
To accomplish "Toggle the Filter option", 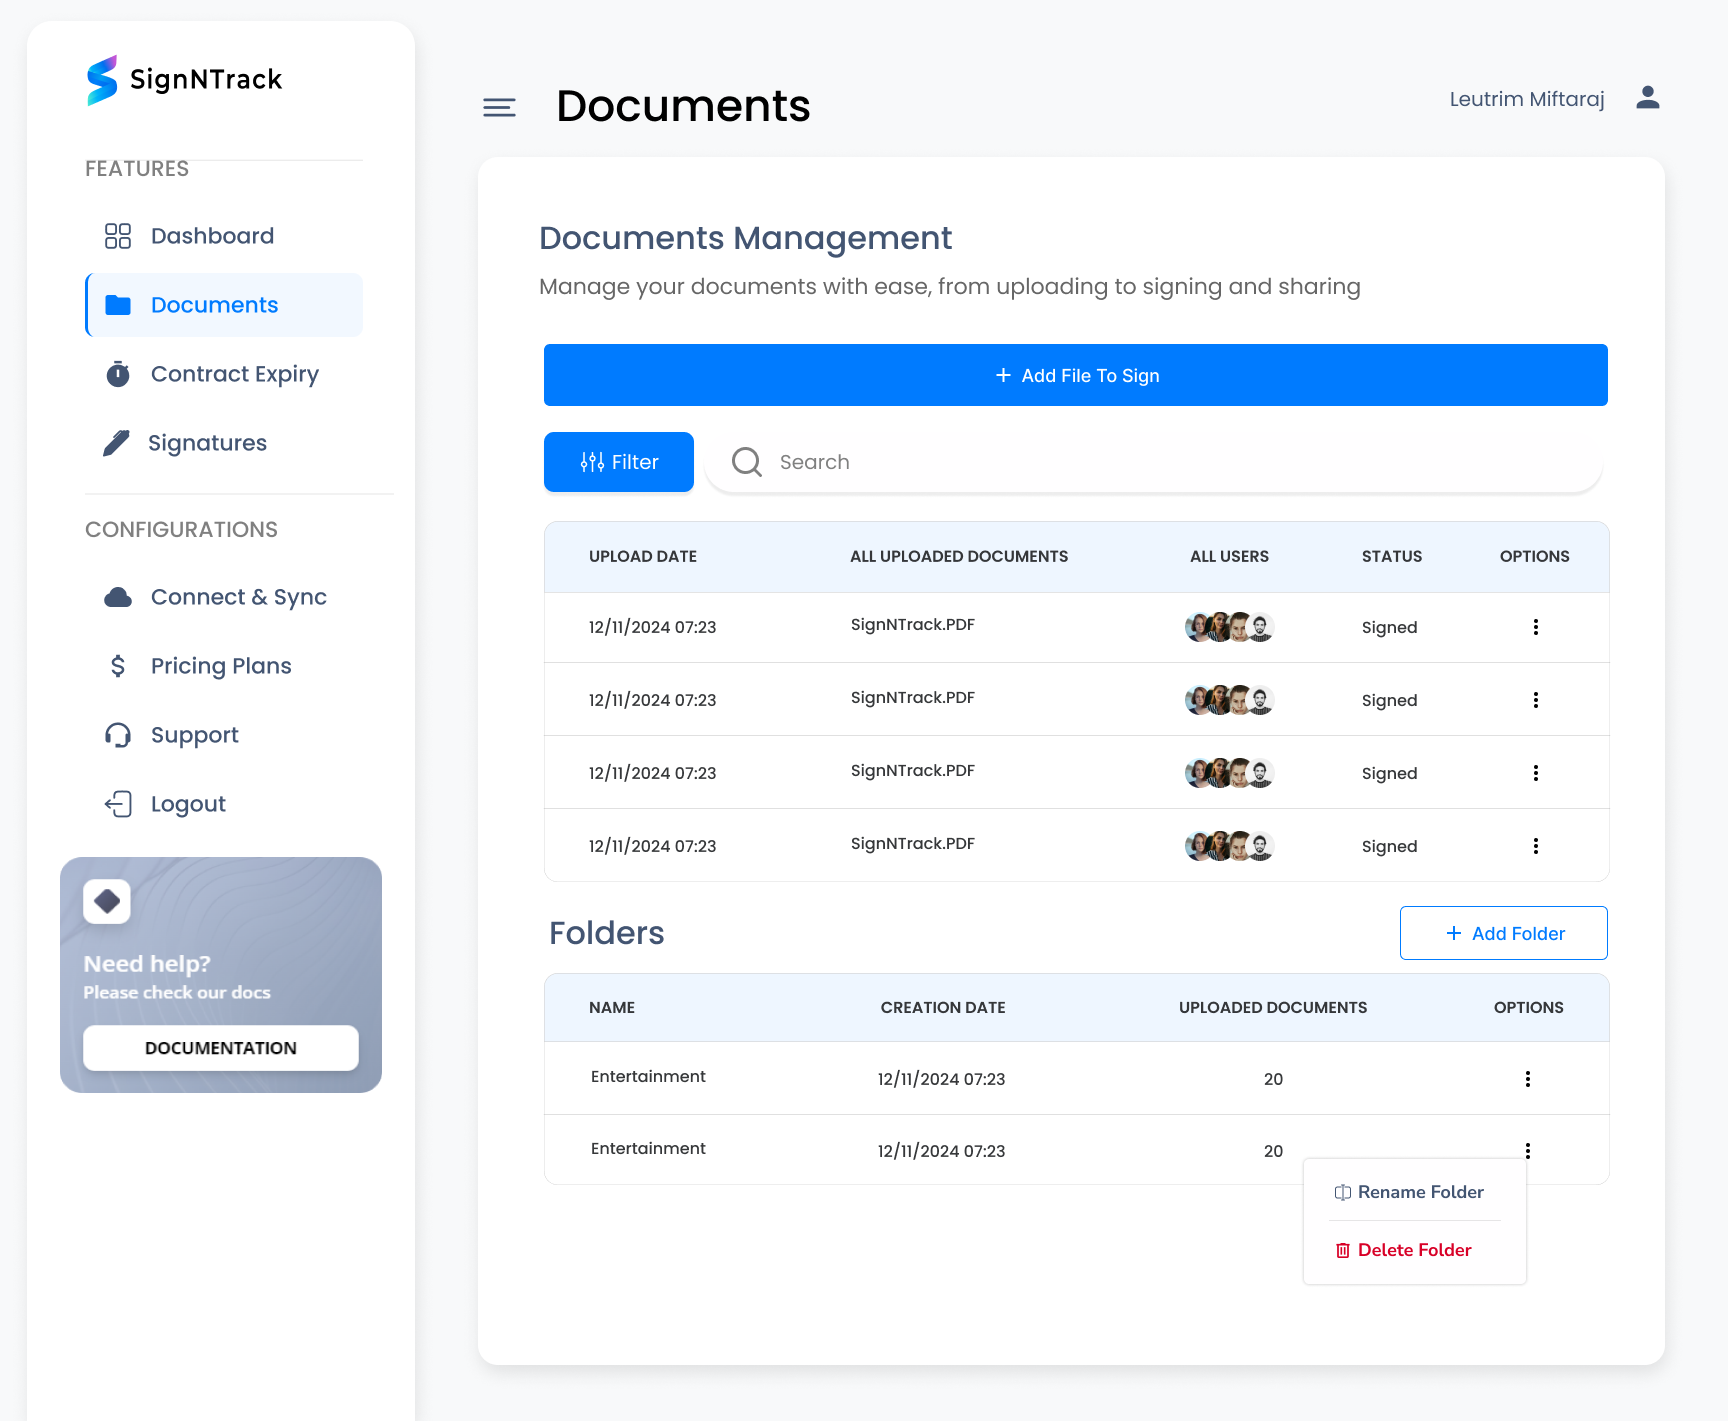I will click(618, 462).
